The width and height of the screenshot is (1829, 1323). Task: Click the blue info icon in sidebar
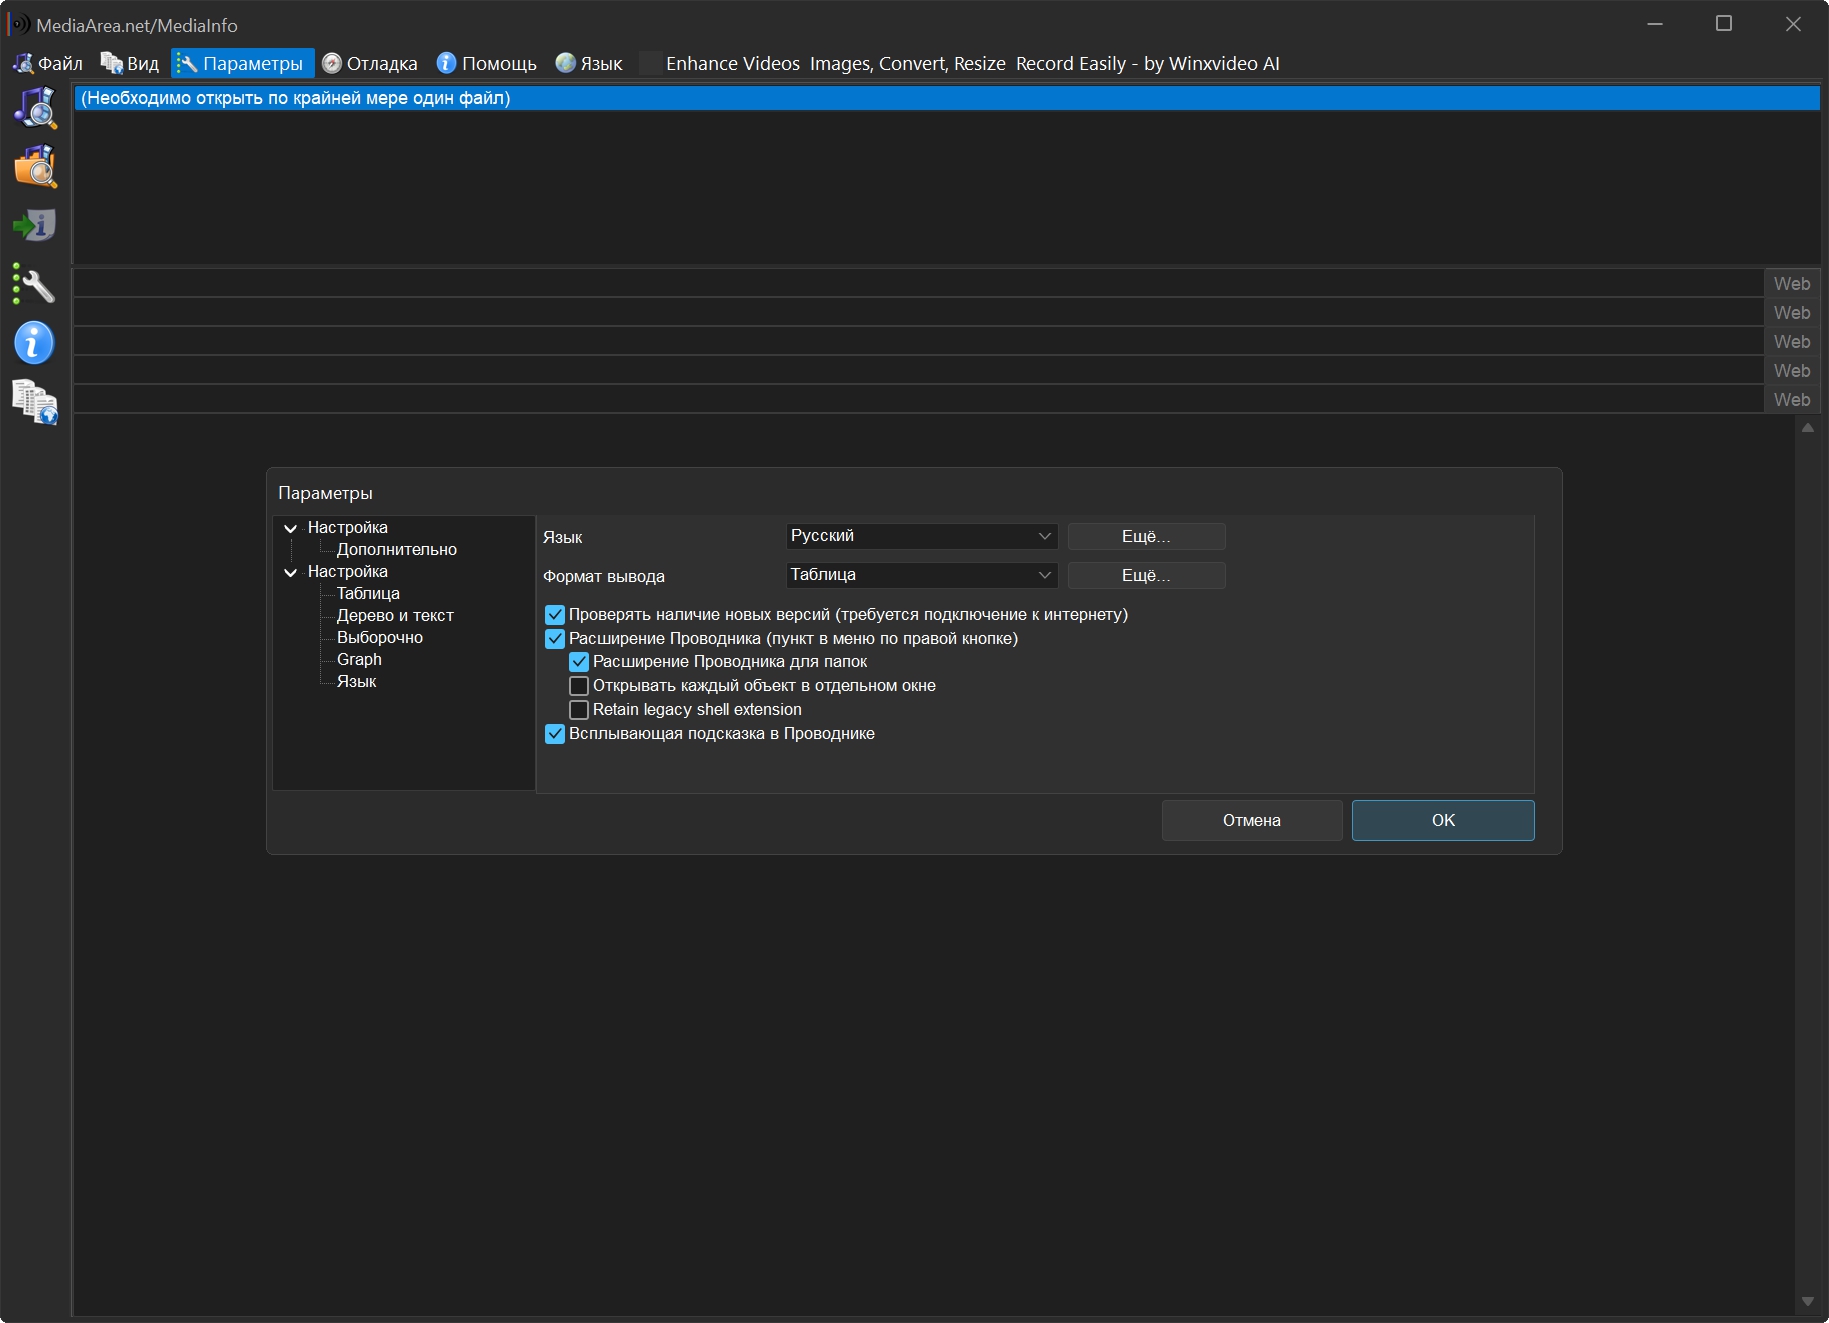coord(35,343)
